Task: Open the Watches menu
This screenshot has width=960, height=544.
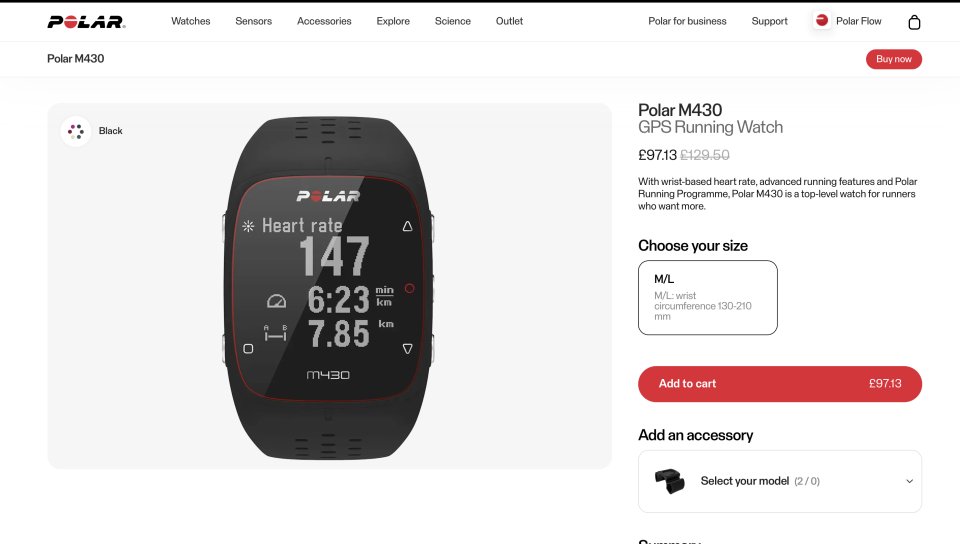Action: [x=190, y=21]
